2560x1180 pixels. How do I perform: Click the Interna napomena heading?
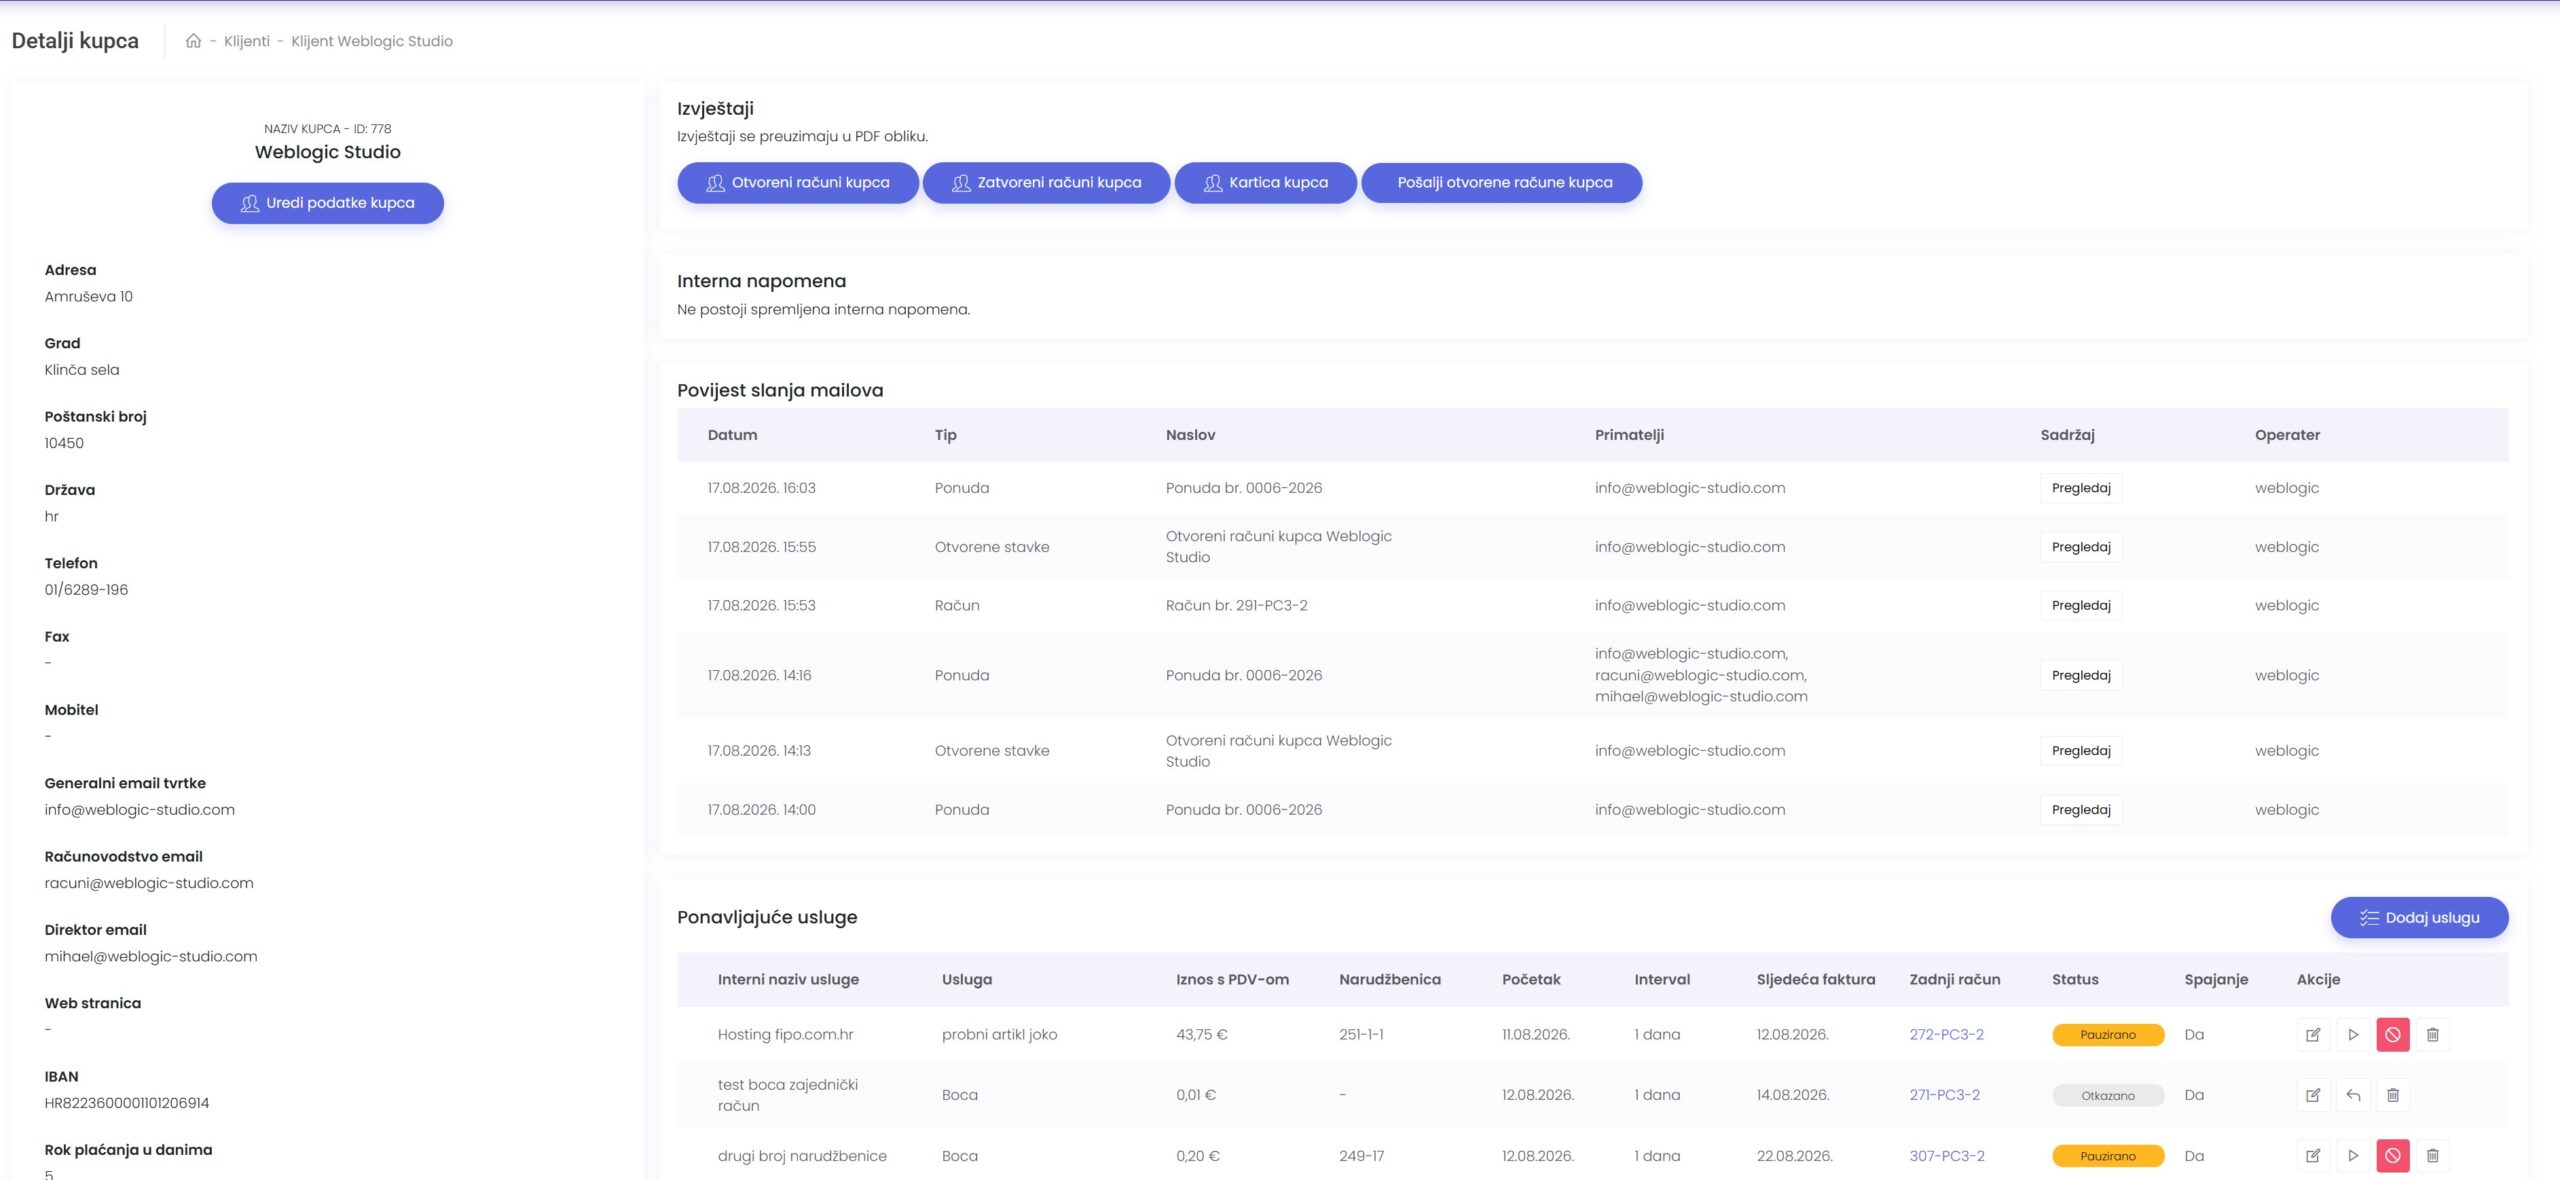tap(761, 281)
